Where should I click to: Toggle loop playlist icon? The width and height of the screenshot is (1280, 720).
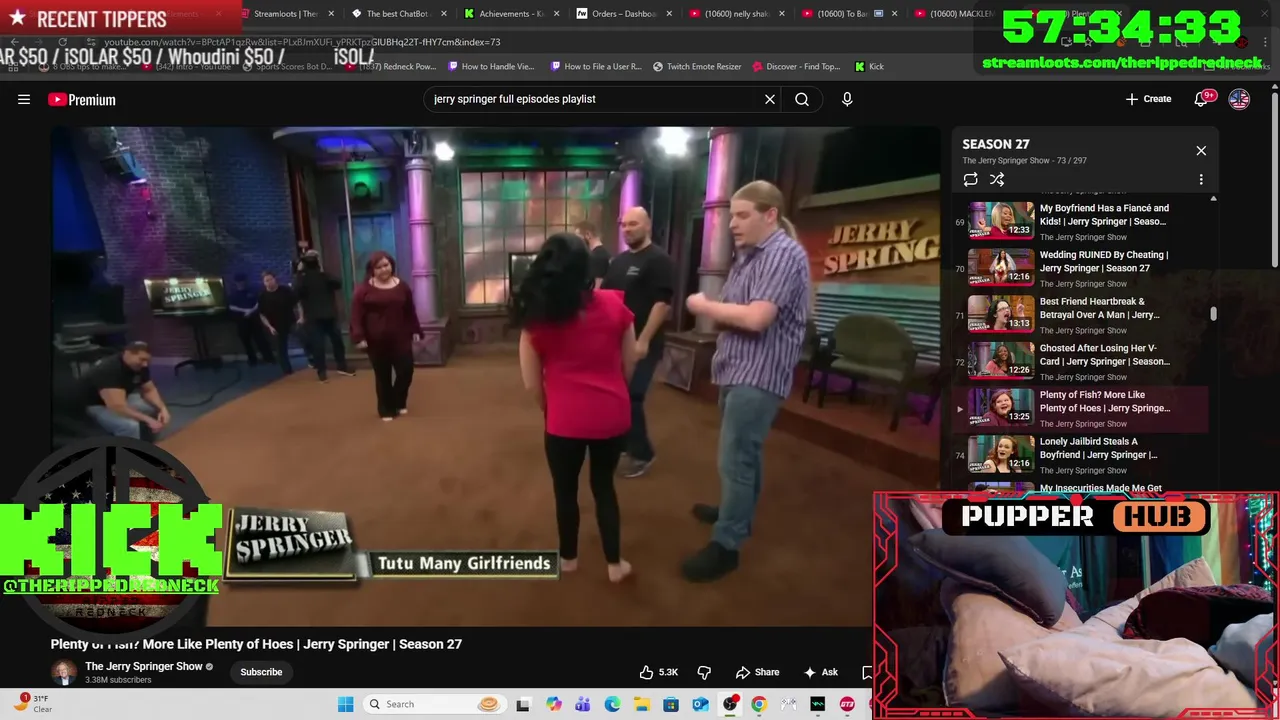tap(970, 180)
